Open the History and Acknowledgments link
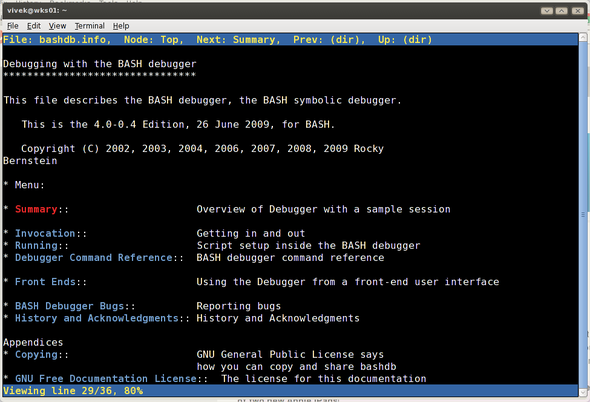The image size is (590, 402). coord(97,318)
